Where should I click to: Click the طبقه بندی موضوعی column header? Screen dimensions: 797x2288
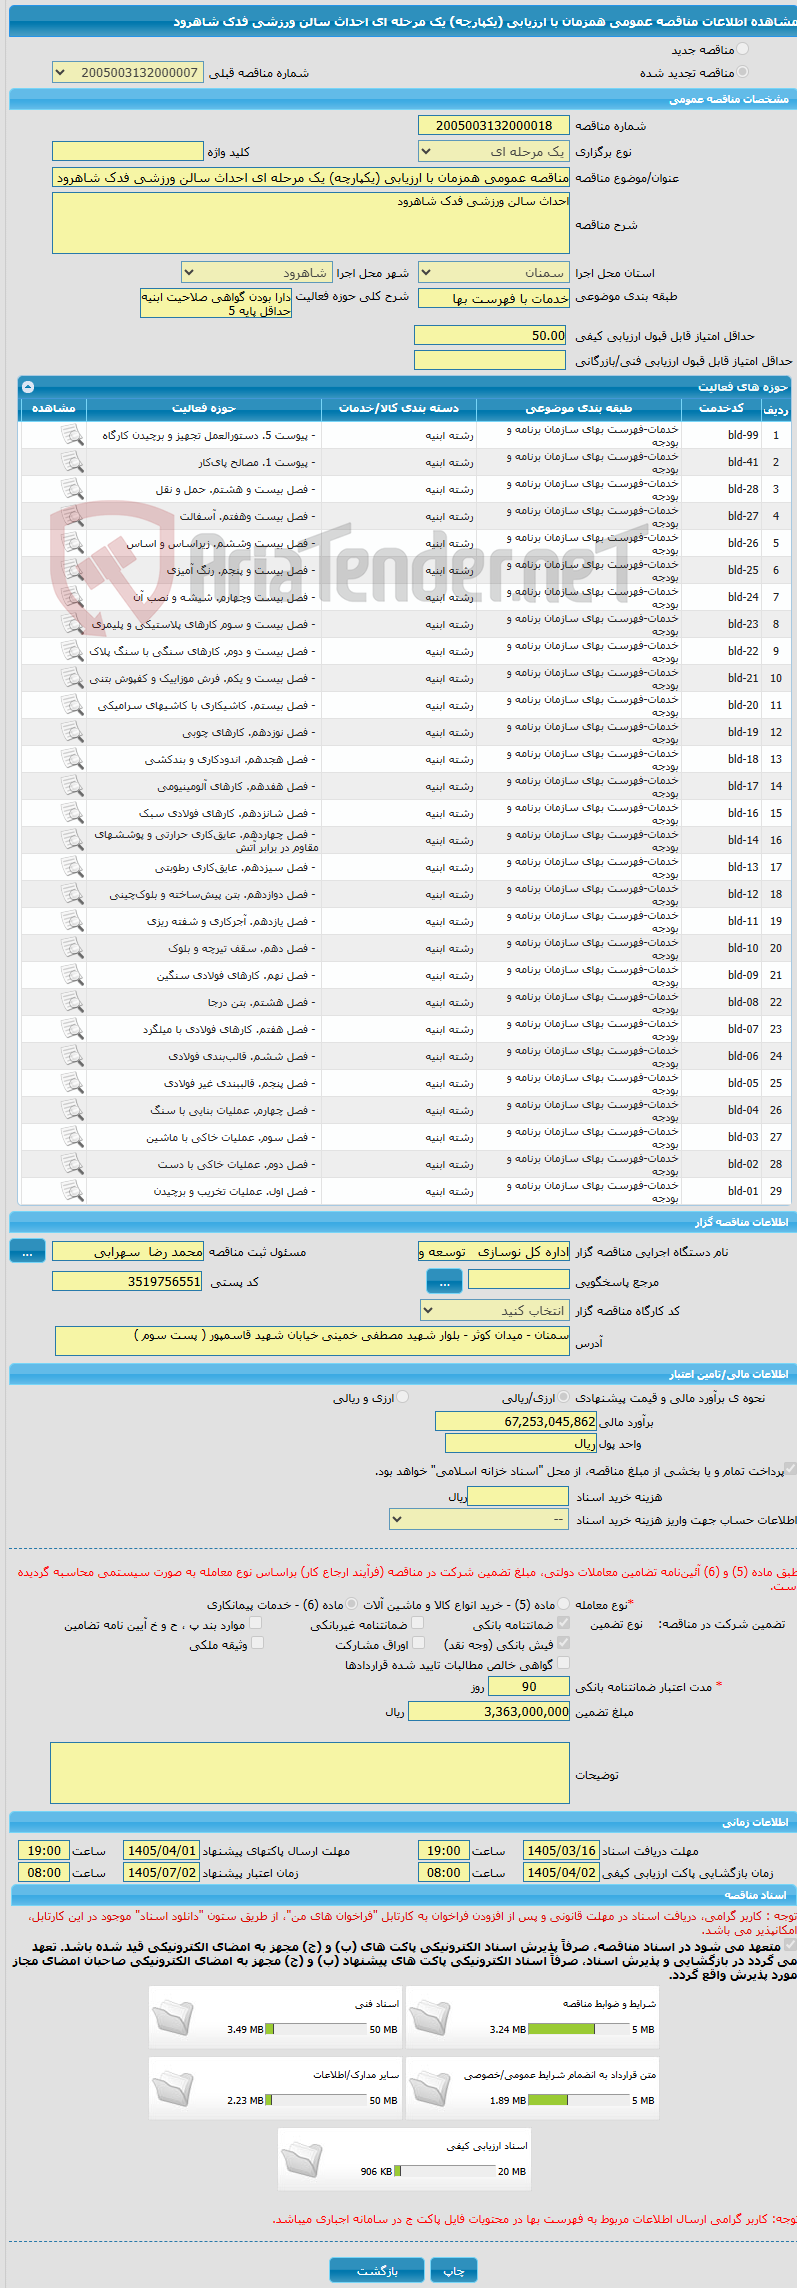tap(579, 408)
